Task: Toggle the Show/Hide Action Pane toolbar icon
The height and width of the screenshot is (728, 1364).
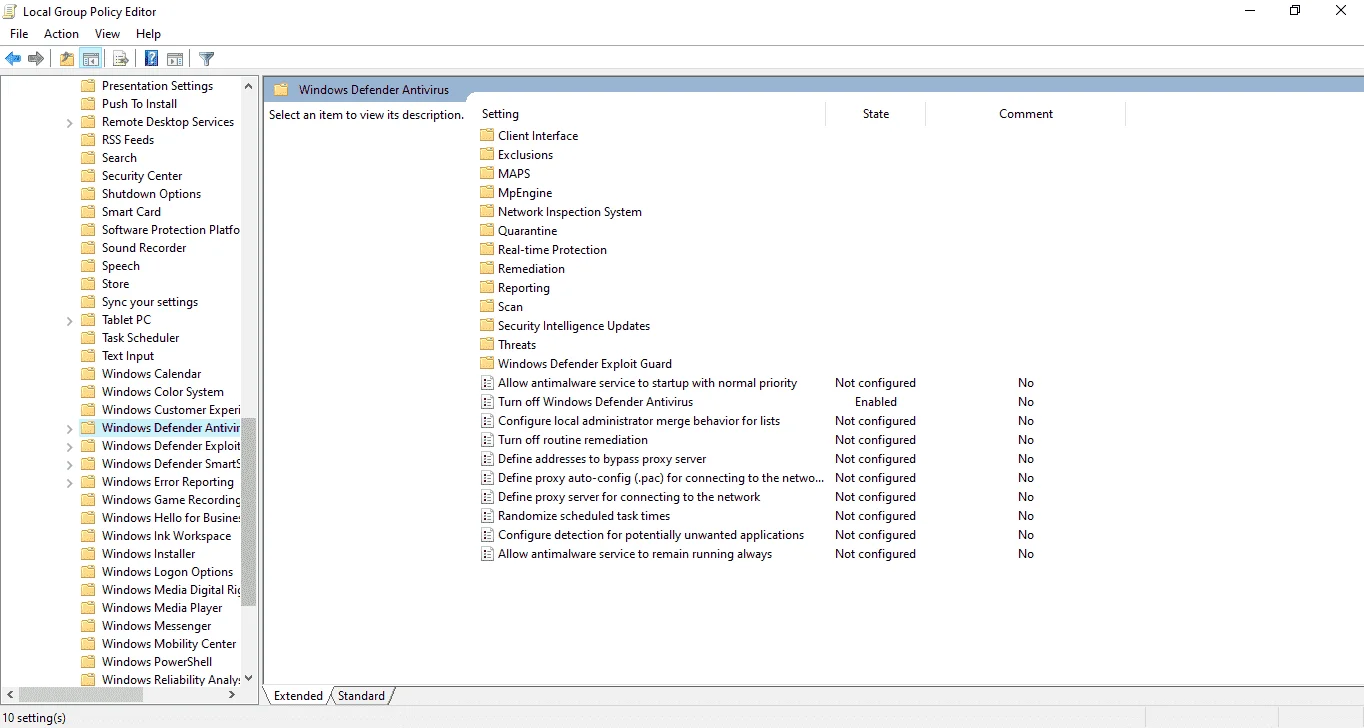Action: coord(175,59)
